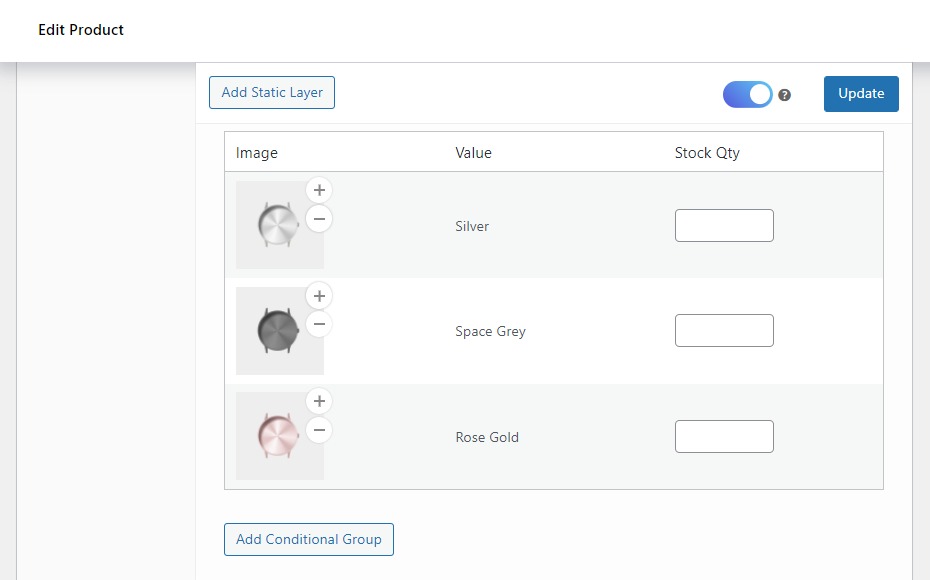The height and width of the screenshot is (580, 930).
Task: Click the plus icon for the Silver layer
Action: pyautogui.click(x=319, y=190)
